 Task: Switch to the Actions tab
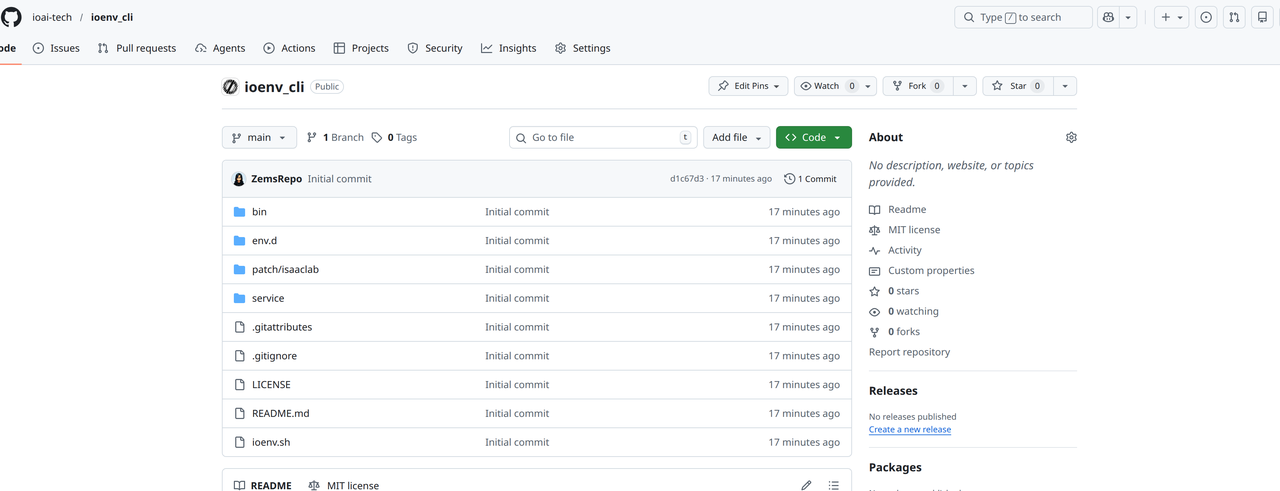coord(289,48)
